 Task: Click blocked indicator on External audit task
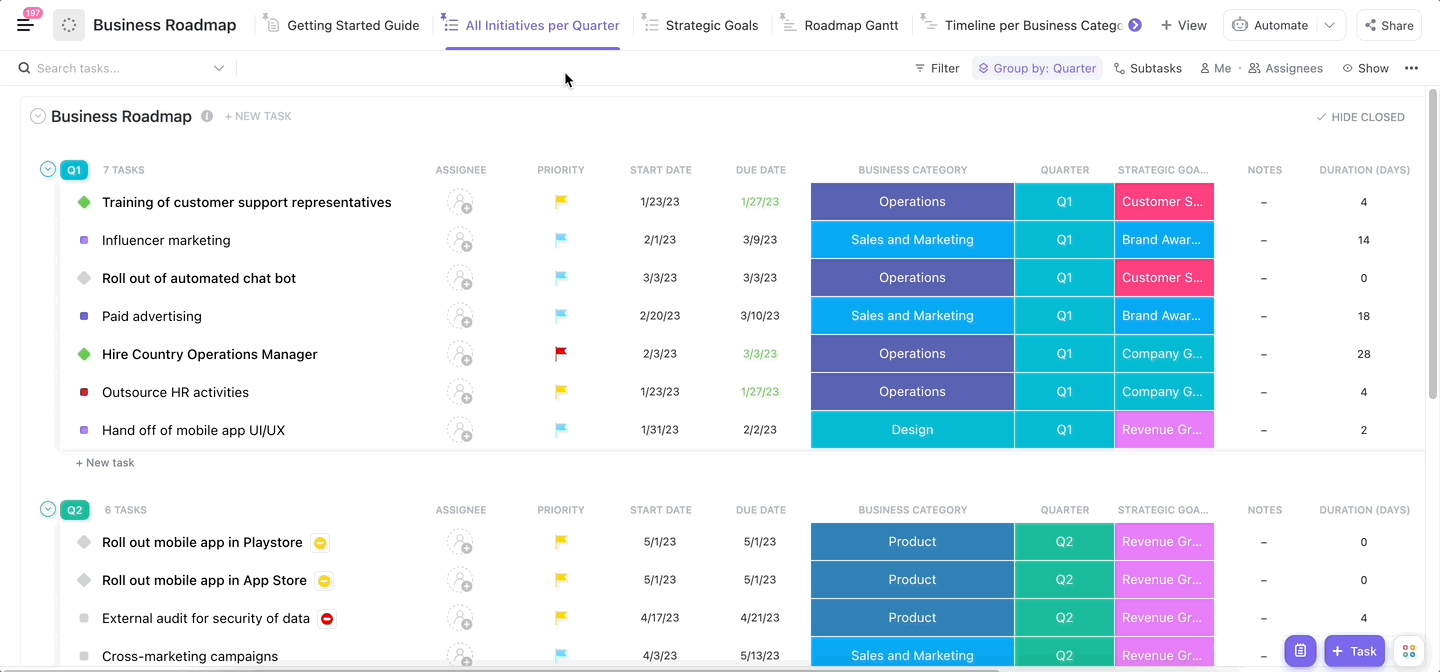tap(327, 619)
